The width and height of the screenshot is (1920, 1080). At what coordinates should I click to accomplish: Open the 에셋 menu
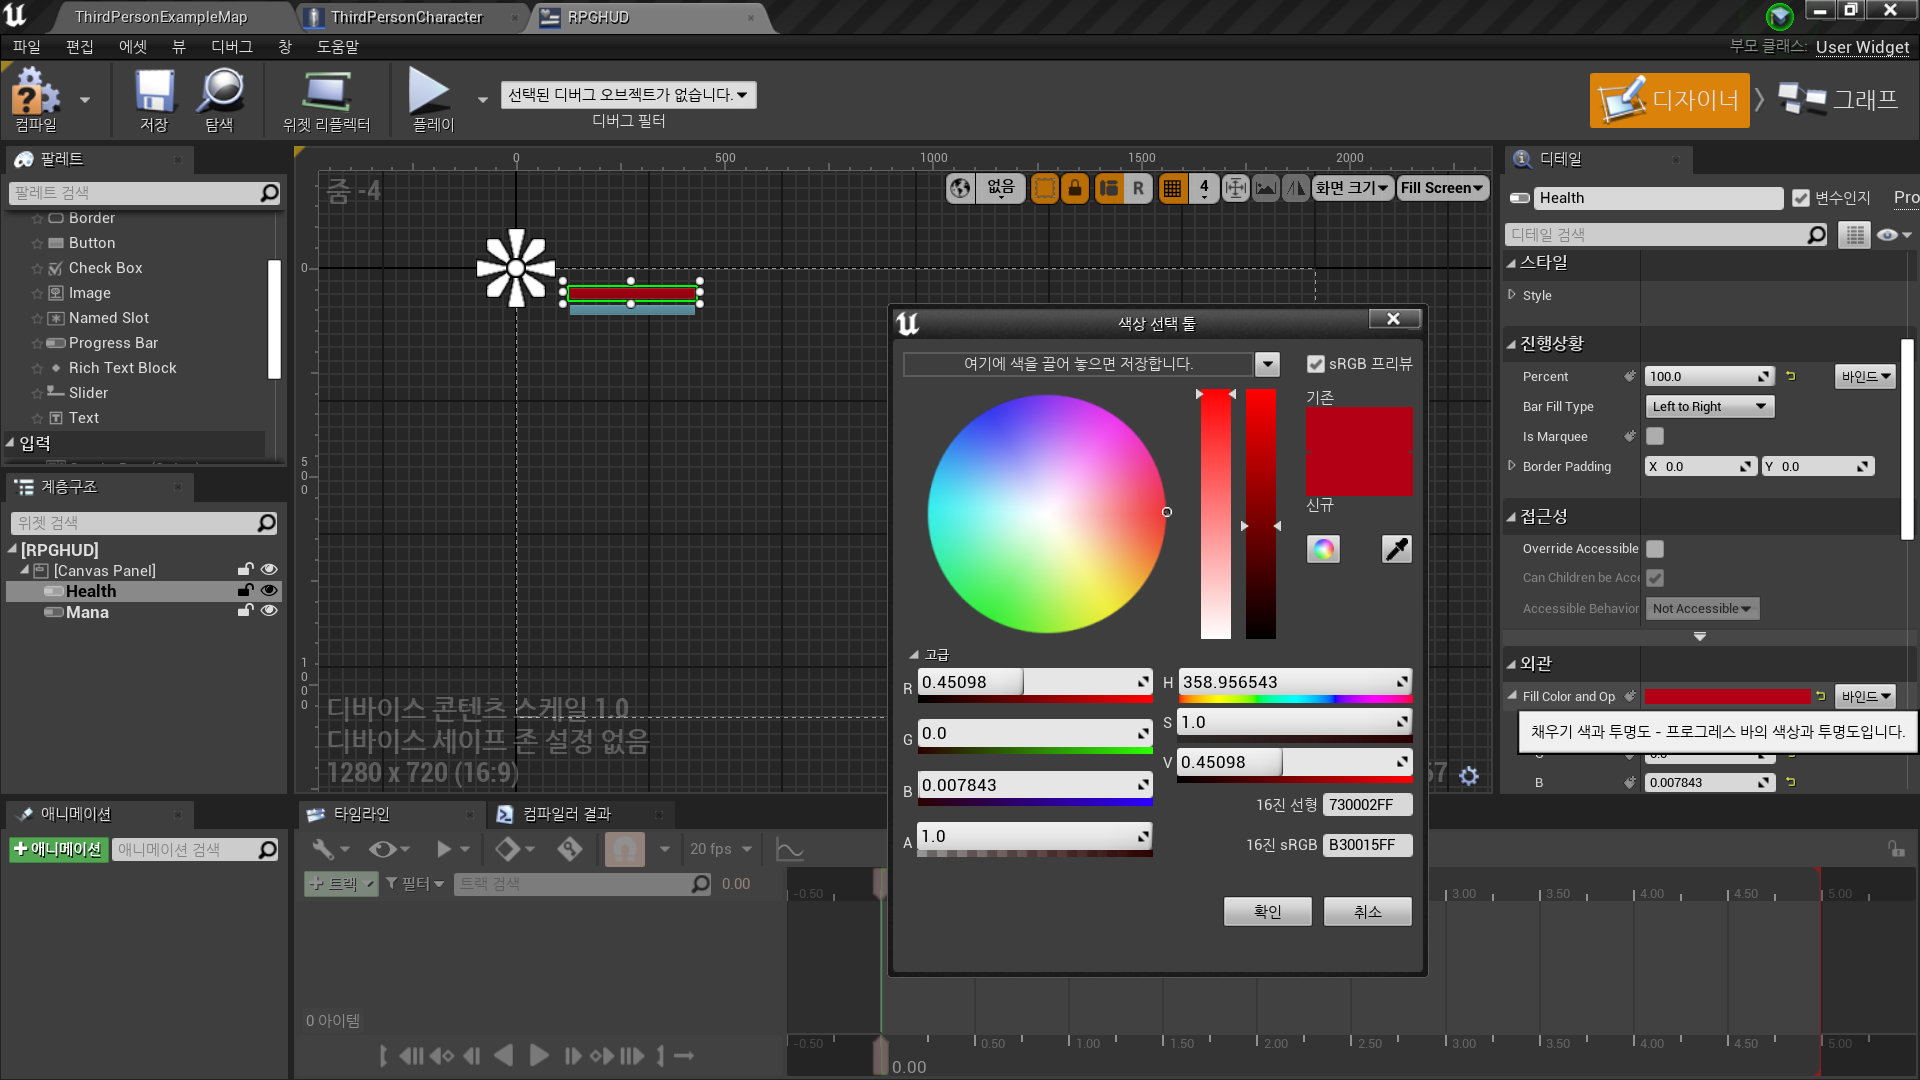tap(132, 47)
